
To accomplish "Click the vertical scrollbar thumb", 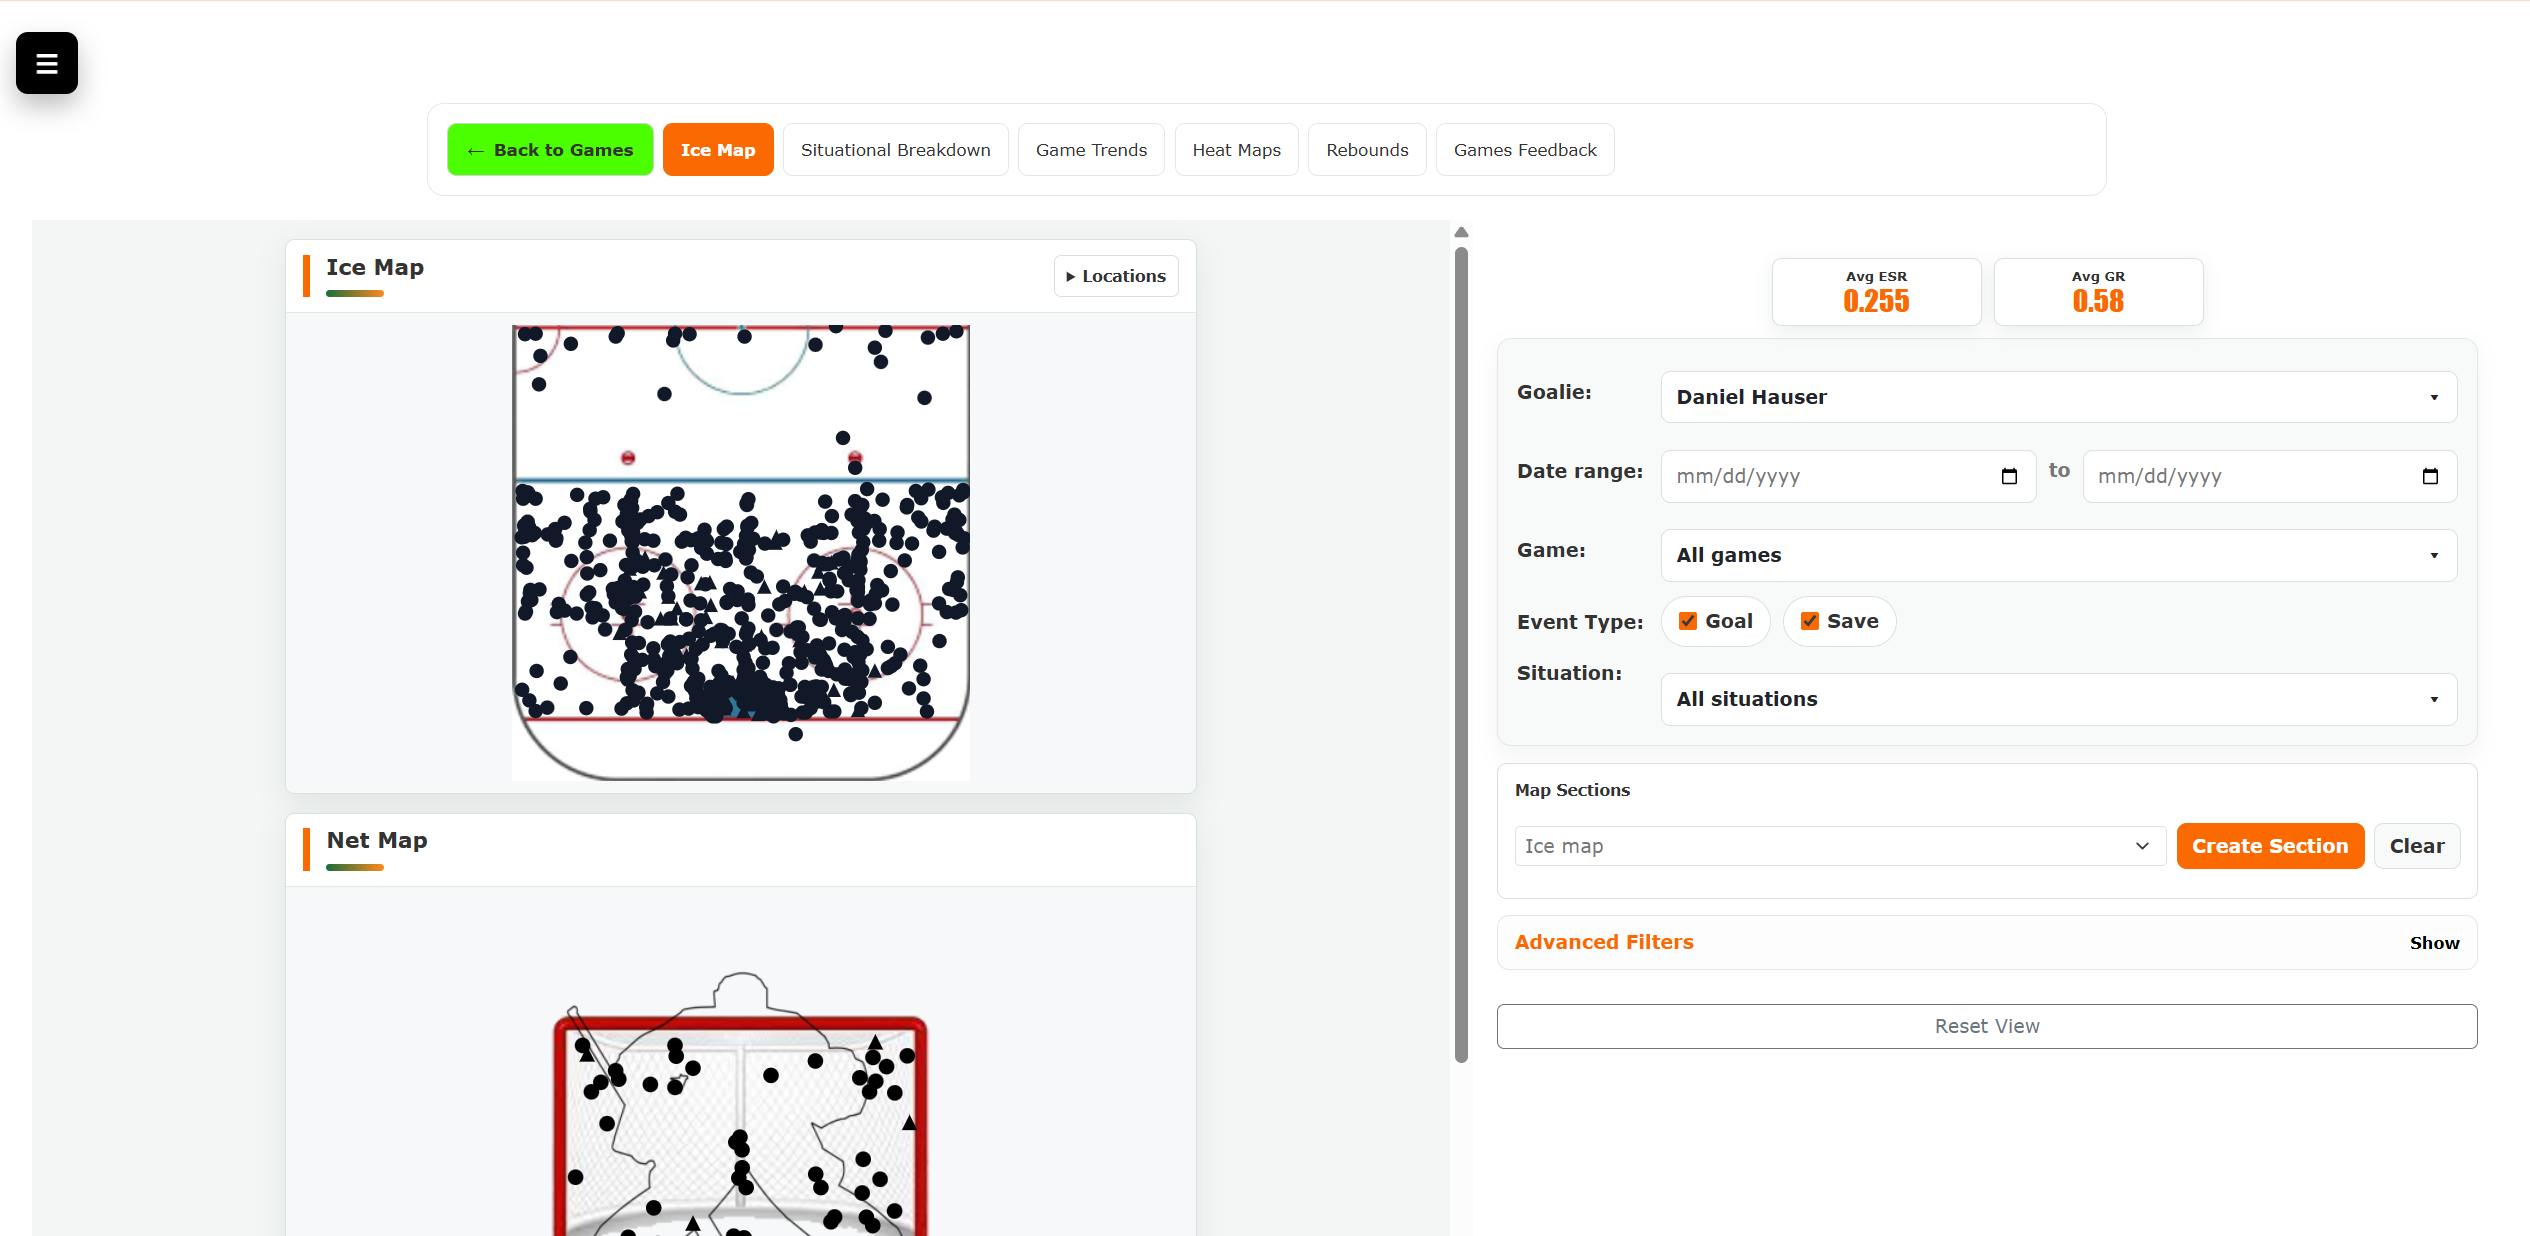I will pos(1461,655).
